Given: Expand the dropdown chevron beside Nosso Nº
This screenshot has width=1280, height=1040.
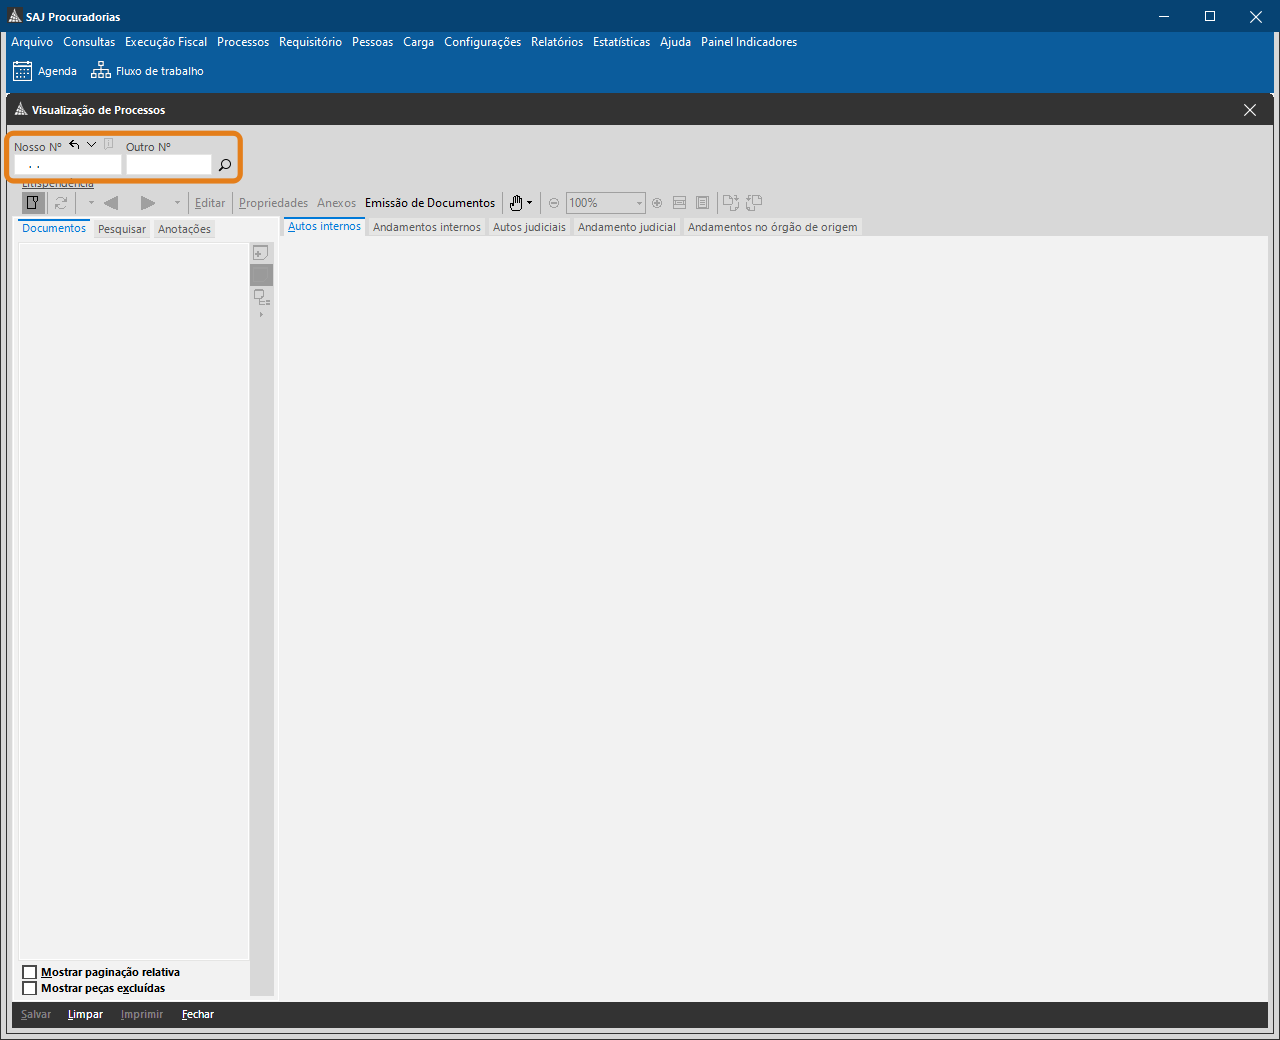Looking at the screenshot, I should click(x=91, y=145).
